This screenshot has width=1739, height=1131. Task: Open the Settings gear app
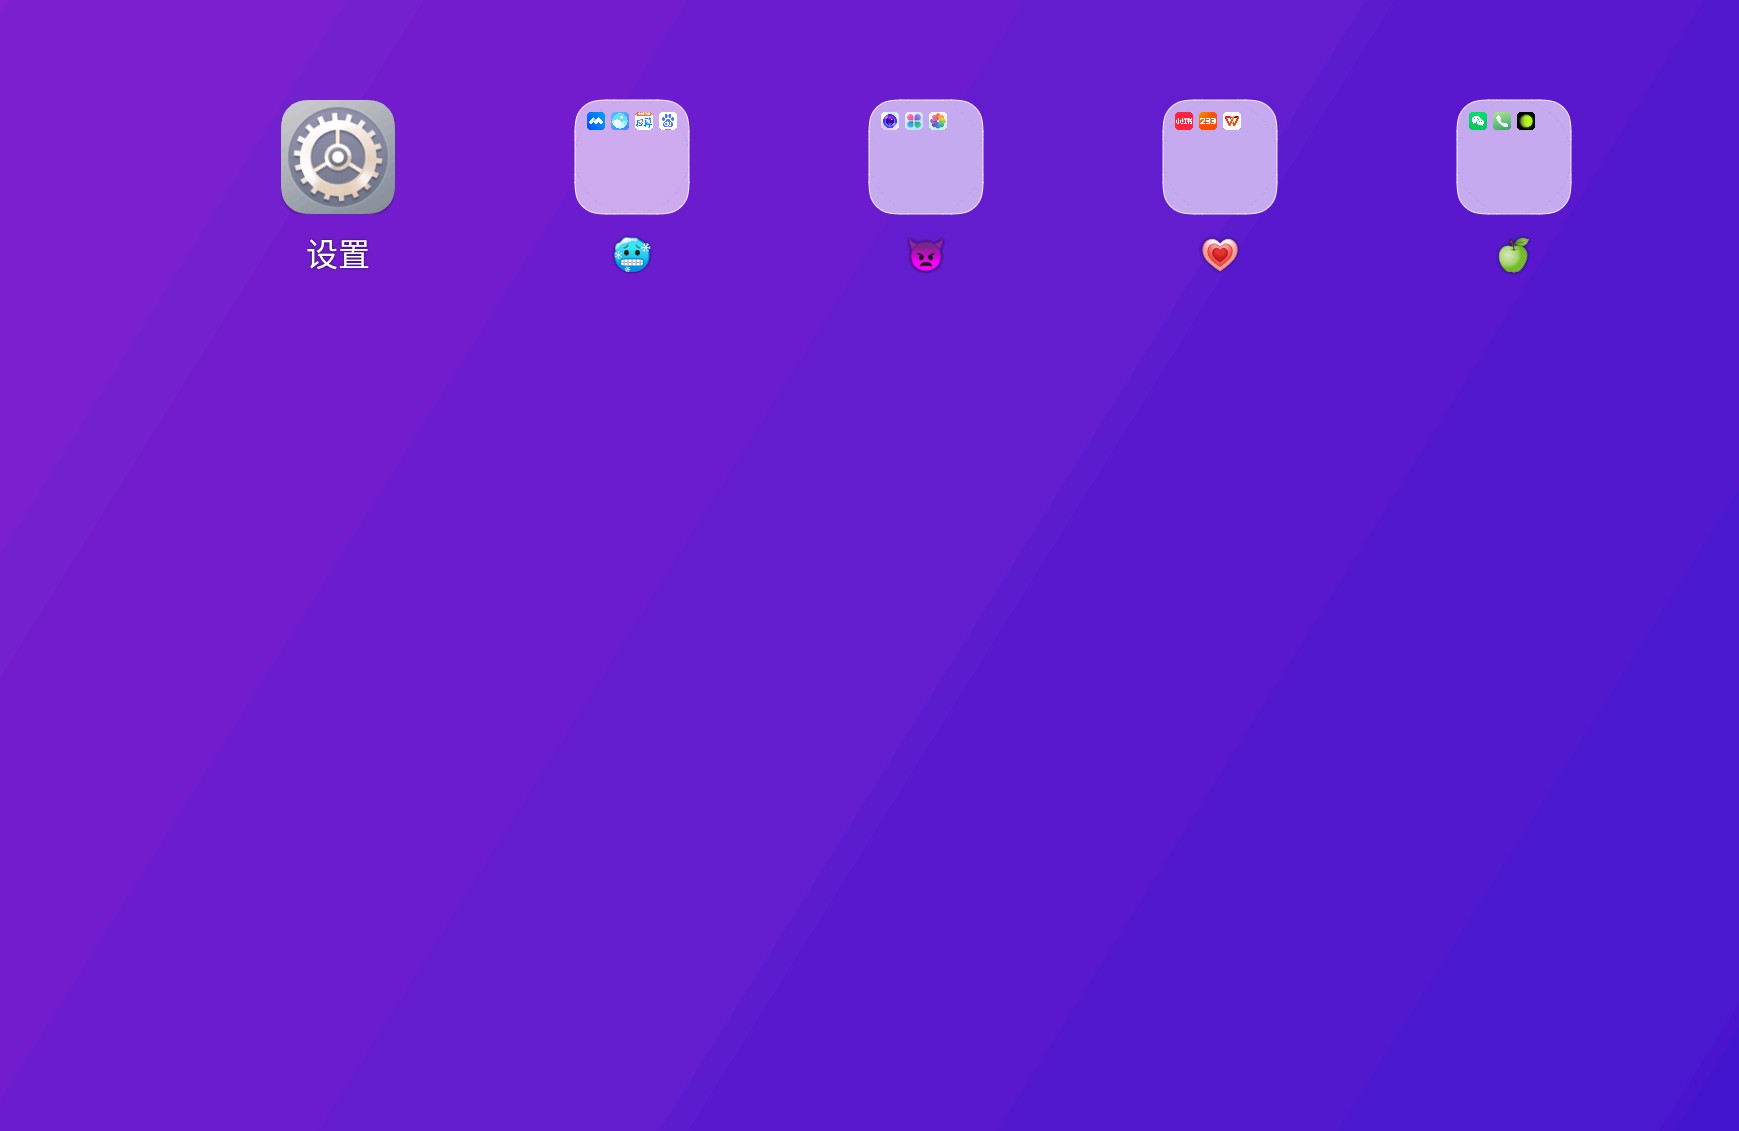click(x=338, y=157)
